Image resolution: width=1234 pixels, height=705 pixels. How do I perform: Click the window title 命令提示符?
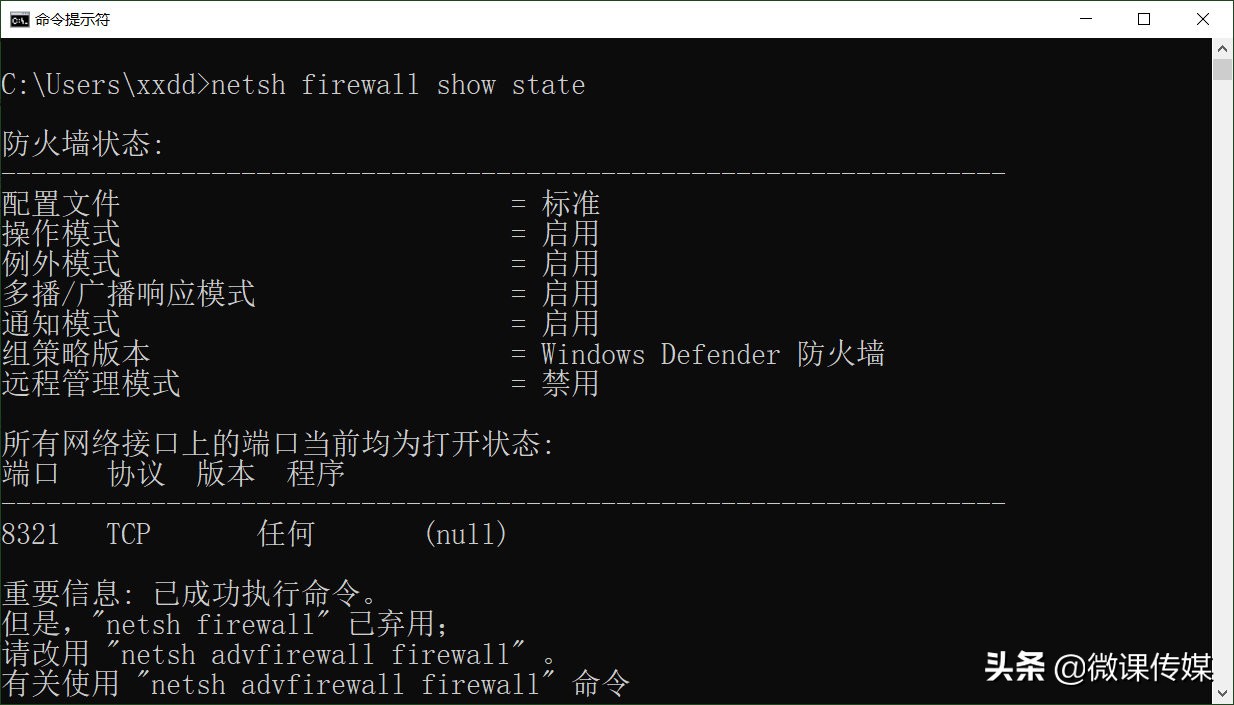(72, 19)
